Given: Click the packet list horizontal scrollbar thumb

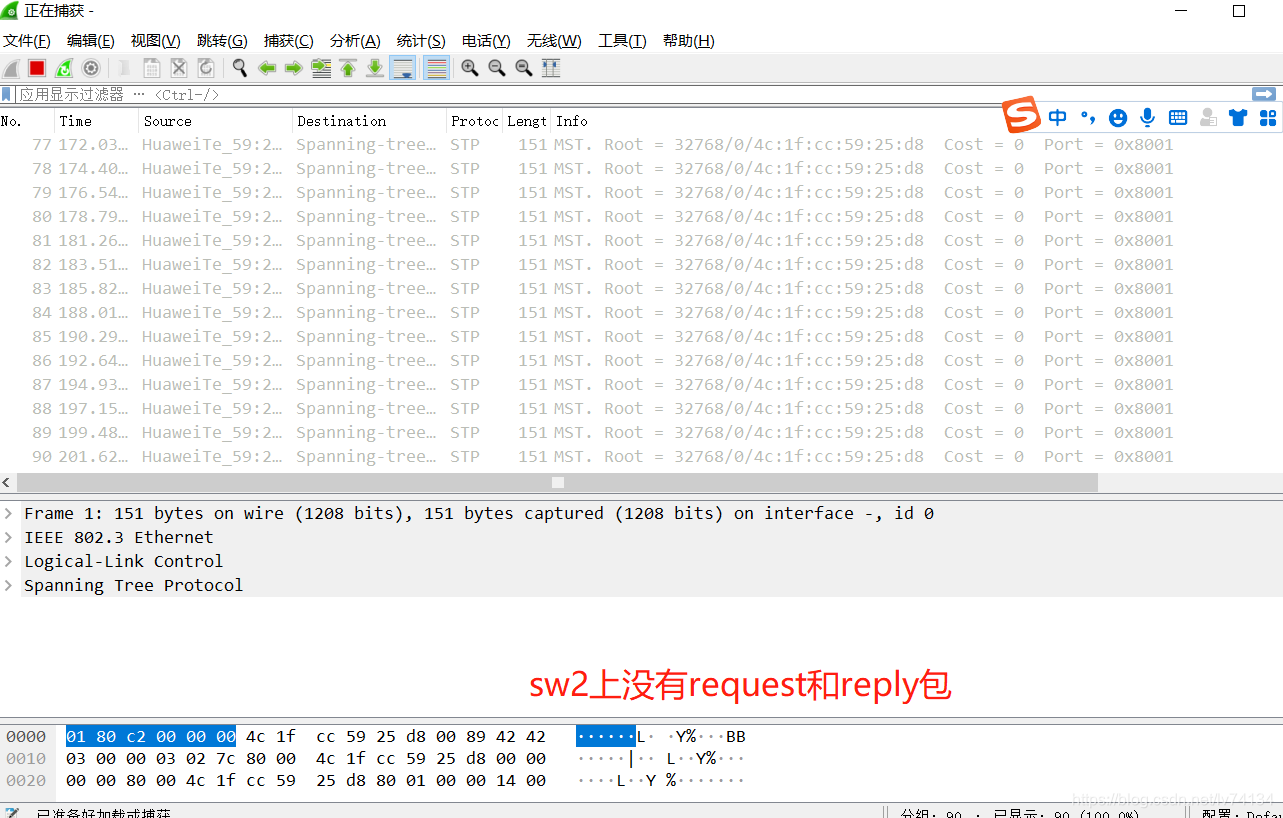Looking at the screenshot, I should coord(558,482).
